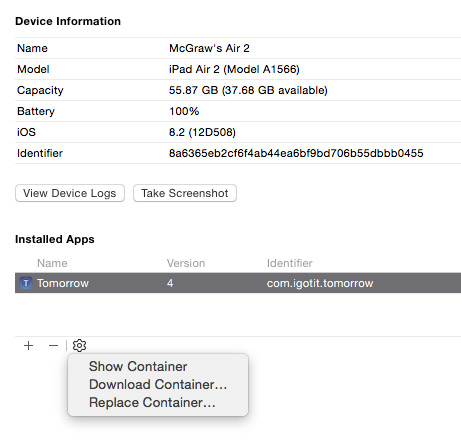461x442 pixels.
Task: Select the com.igotit.tomorrow bundle identifier
Action: tap(320, 283)
